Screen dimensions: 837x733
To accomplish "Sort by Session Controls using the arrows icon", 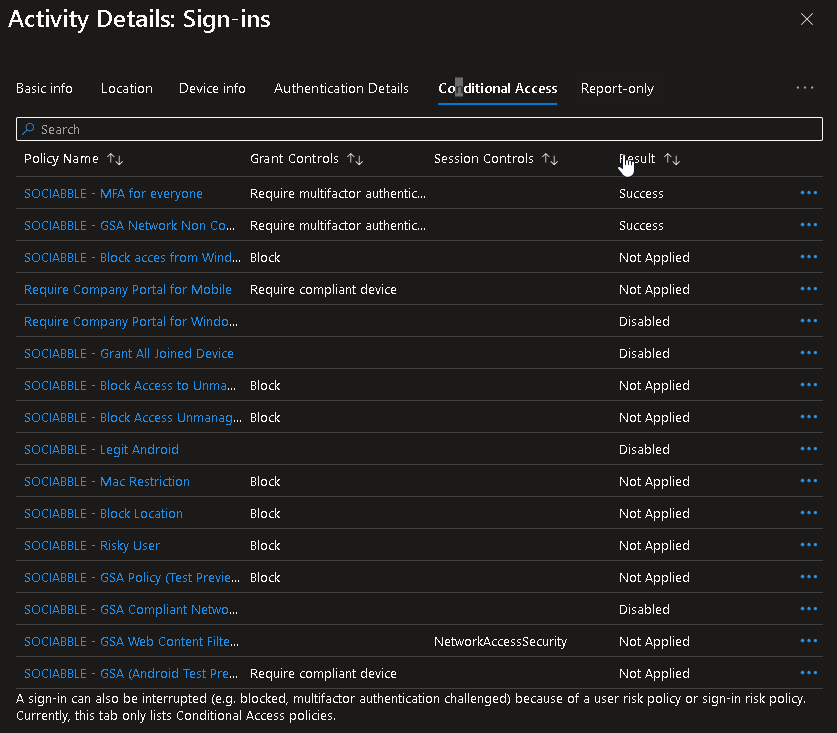I will [550, 159].
